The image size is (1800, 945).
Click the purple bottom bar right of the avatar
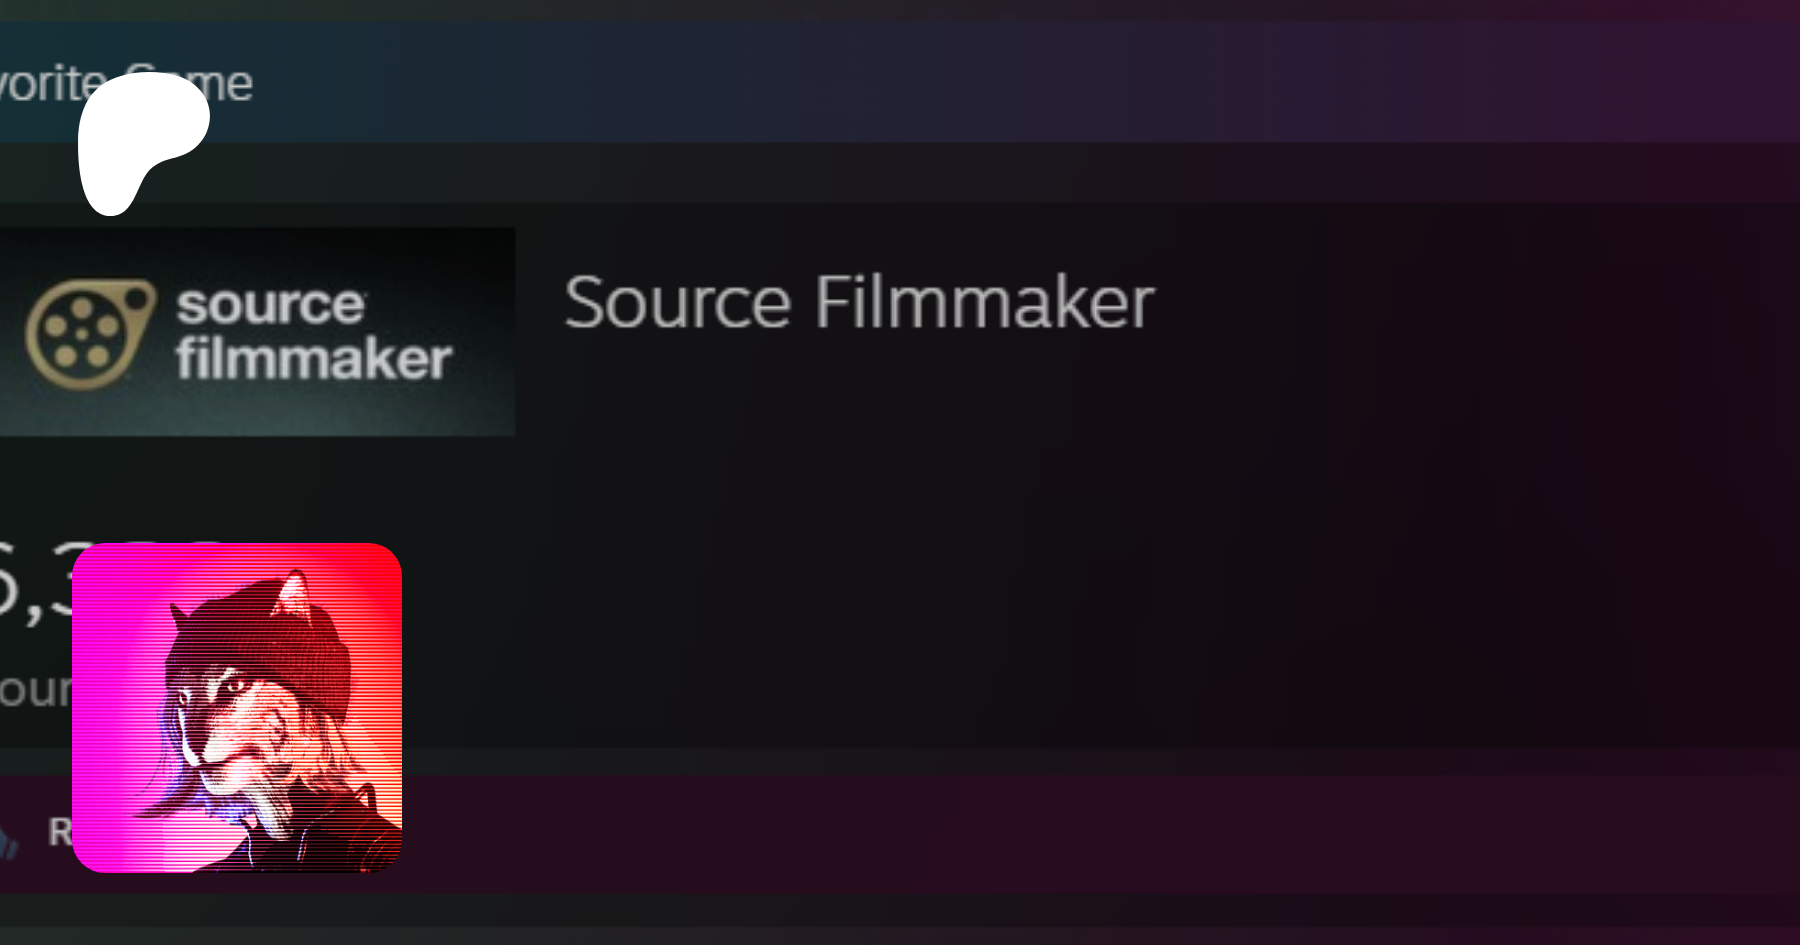pyautogui.click(x=1100, y=834)
